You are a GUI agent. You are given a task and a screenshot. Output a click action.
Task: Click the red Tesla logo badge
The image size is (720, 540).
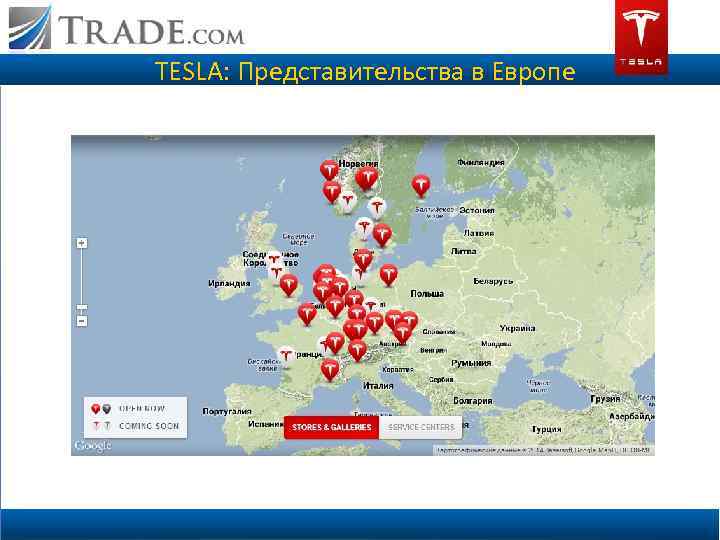pyautogui.click(x=641, y=37)
